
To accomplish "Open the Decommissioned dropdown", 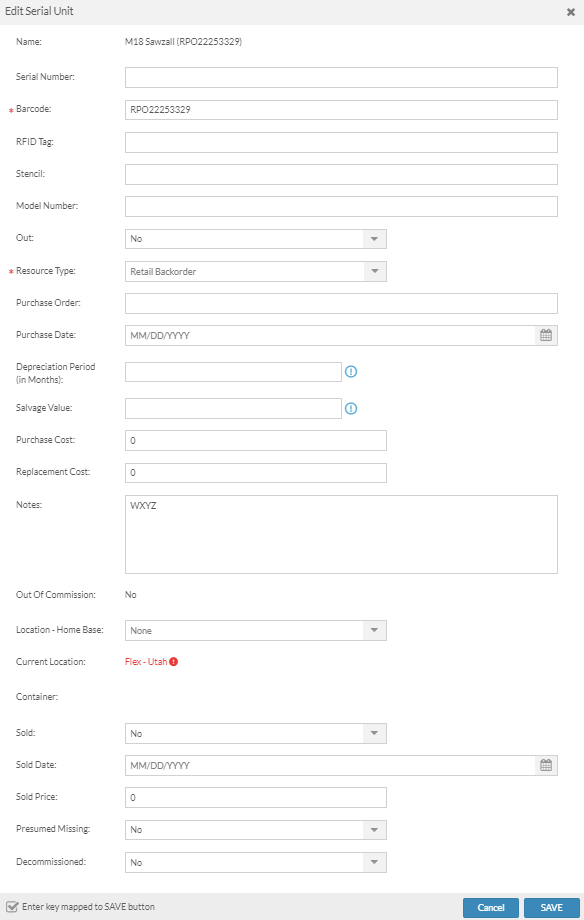I will [256, 862].
